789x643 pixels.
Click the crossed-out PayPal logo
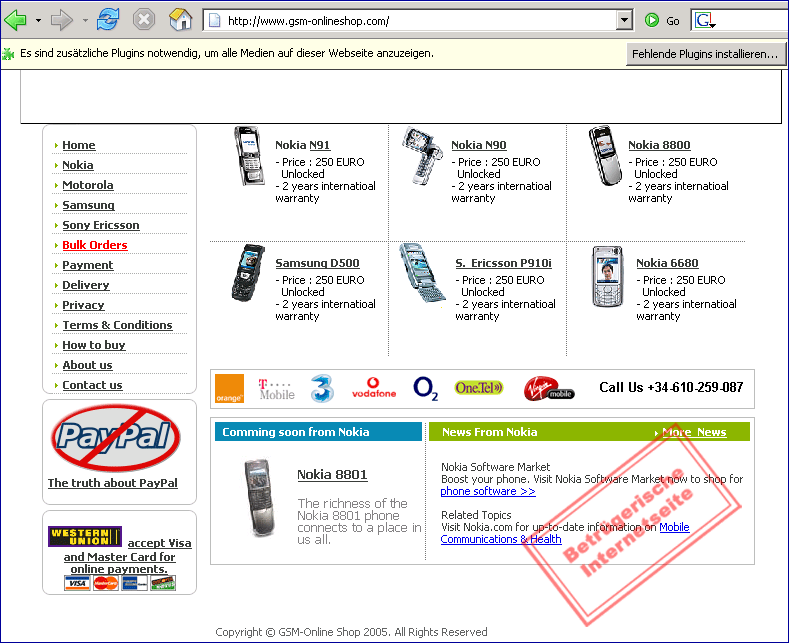[116, 438]
